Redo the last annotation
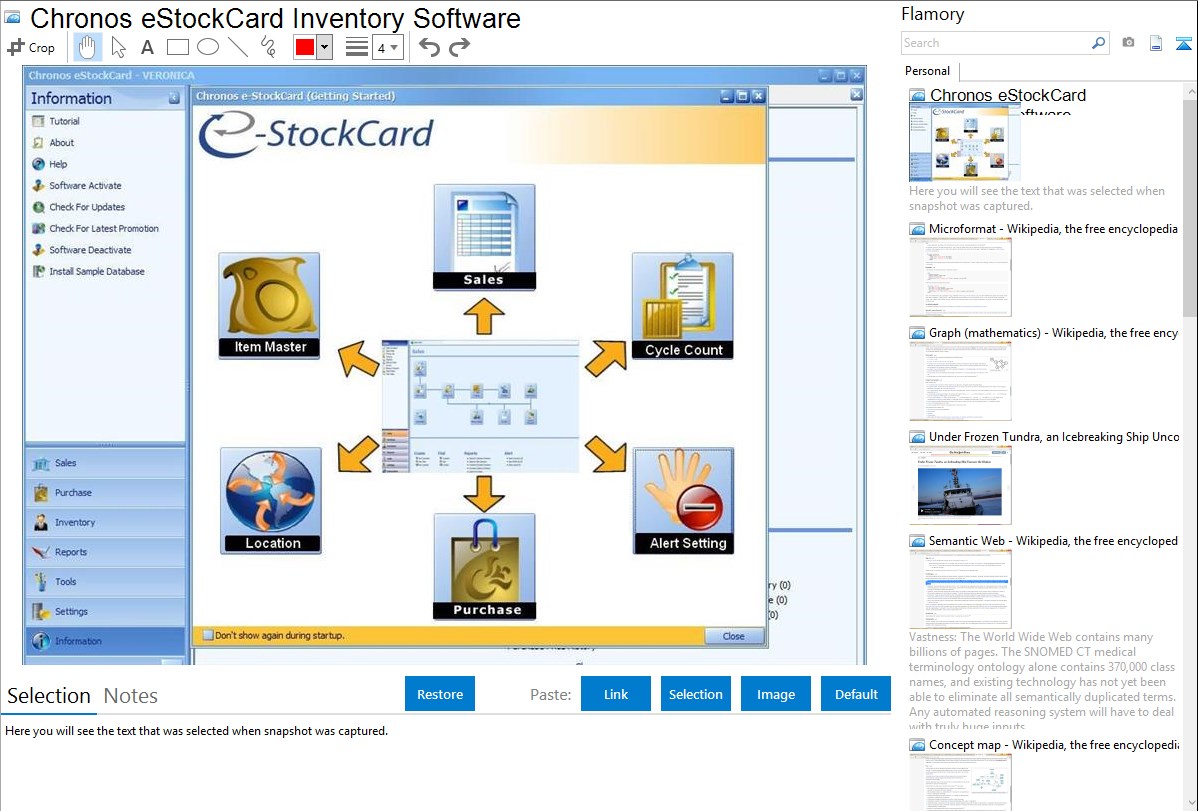The height and width of the screenshot is (811, 1198). 459,47
